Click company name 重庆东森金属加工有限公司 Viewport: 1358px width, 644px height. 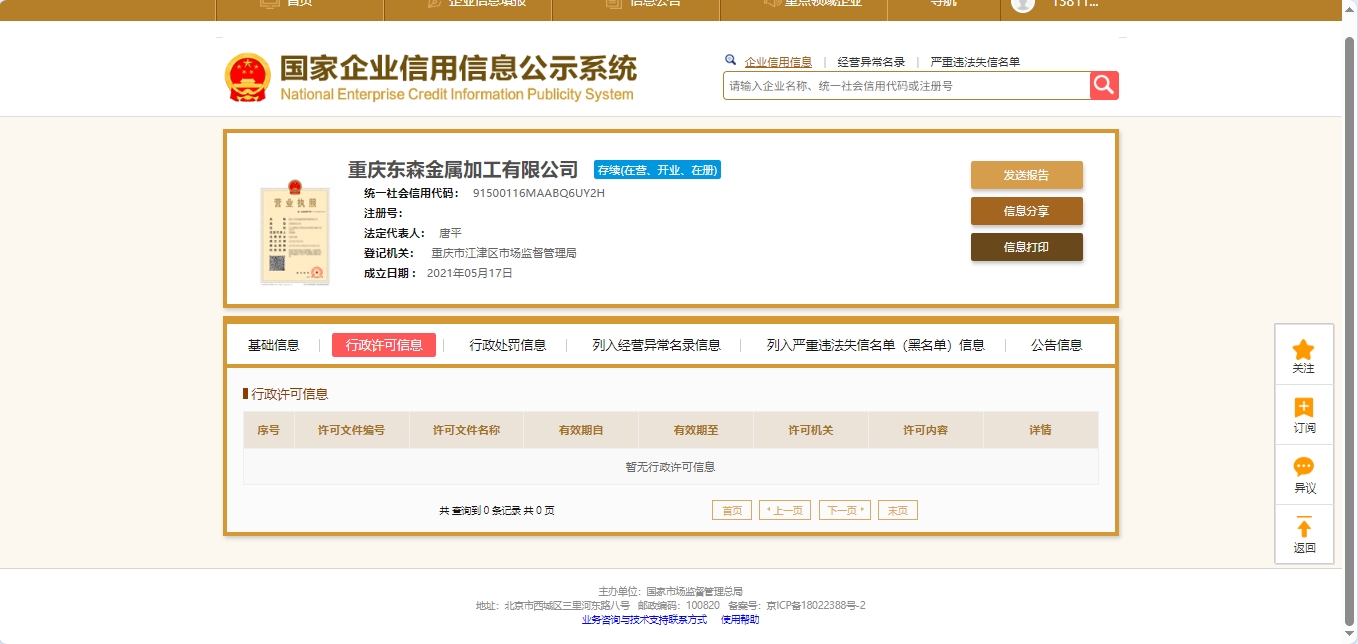pyautogui.click(x=463, y=170)
